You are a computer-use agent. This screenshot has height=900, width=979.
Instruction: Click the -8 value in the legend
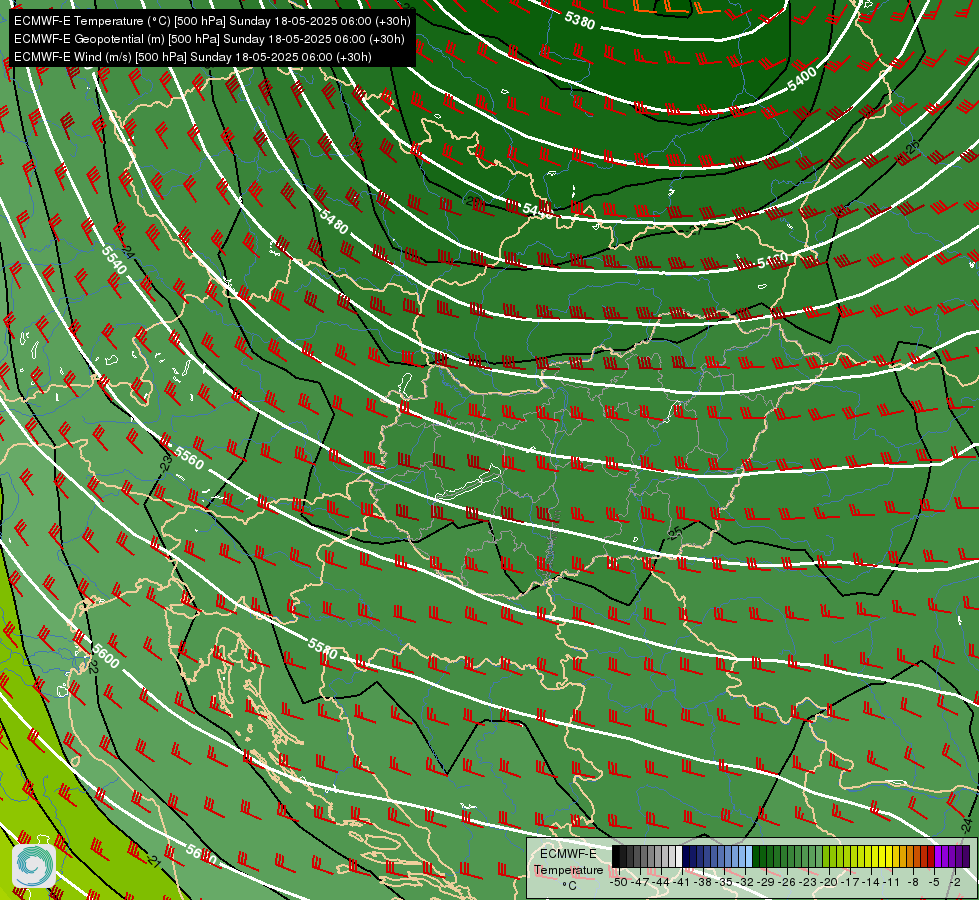click(913, 883)
